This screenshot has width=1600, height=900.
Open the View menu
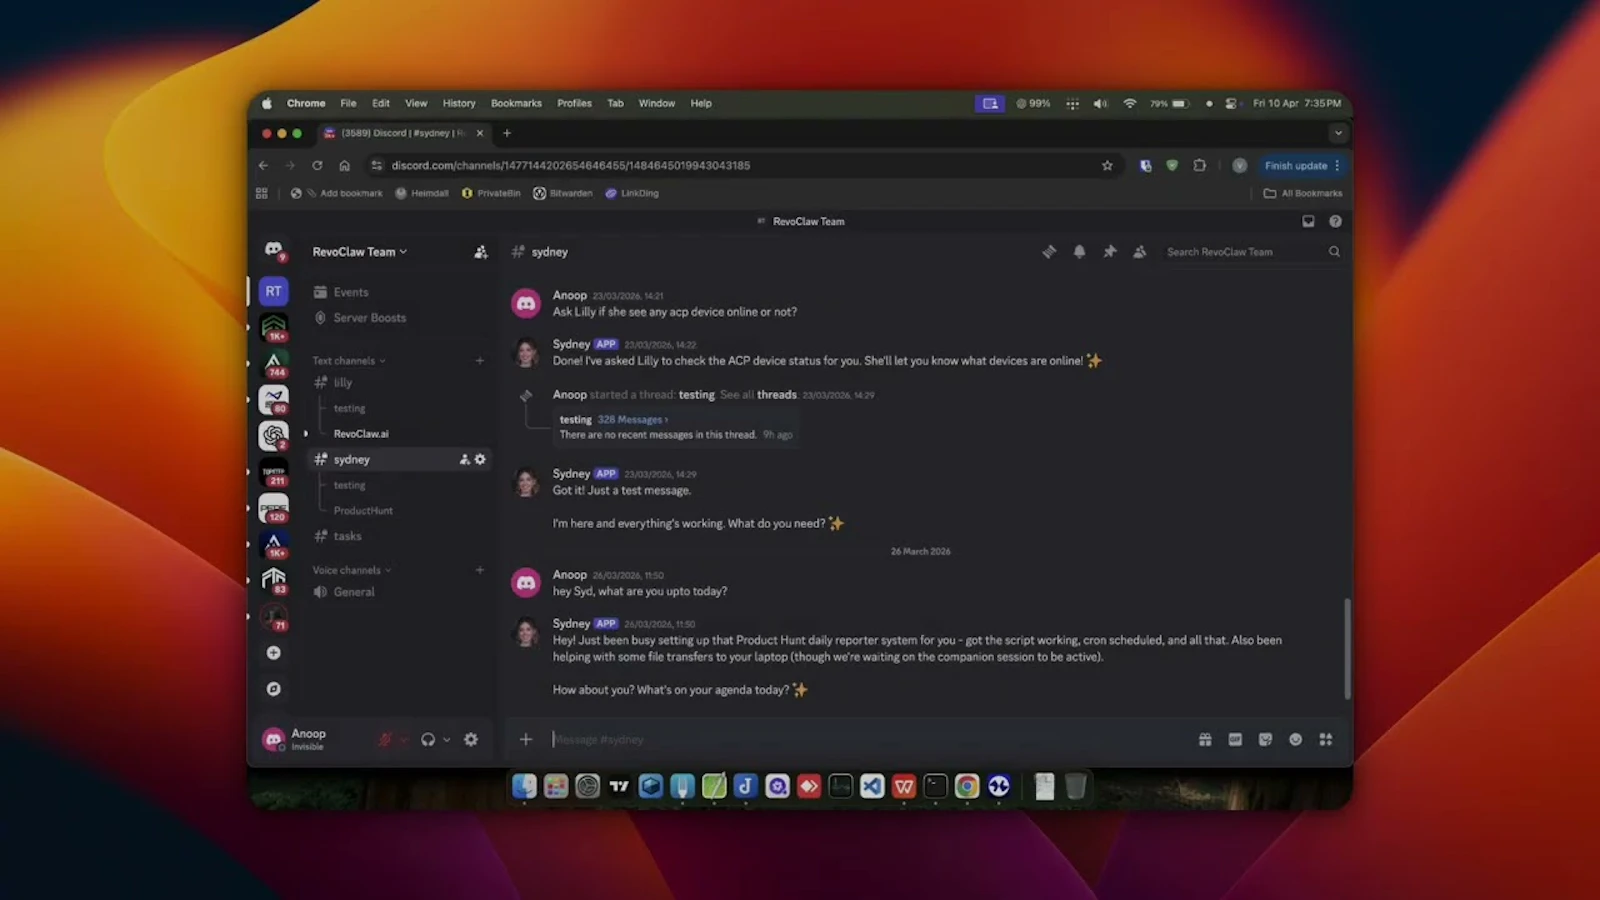416,103
